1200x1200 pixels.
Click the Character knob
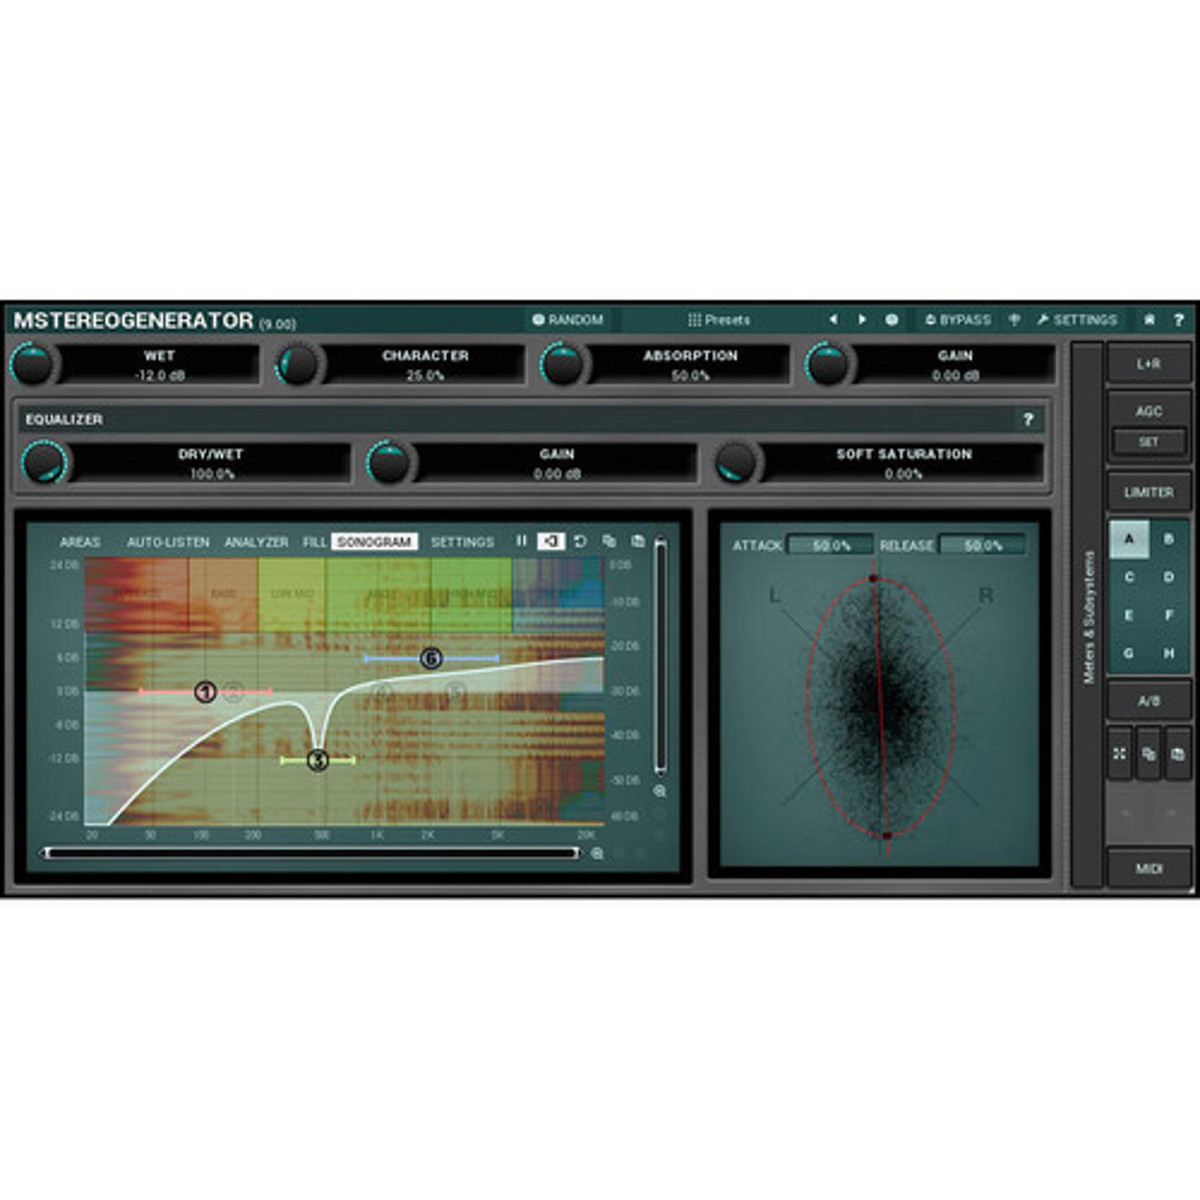click(x=297, y=364)
